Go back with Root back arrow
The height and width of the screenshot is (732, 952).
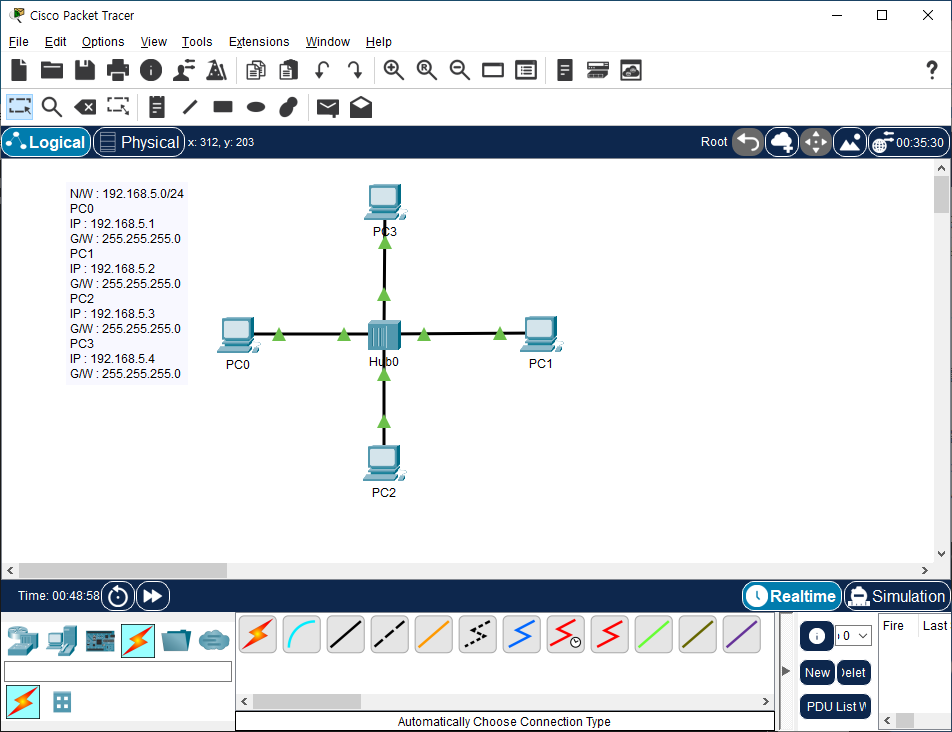748,142
